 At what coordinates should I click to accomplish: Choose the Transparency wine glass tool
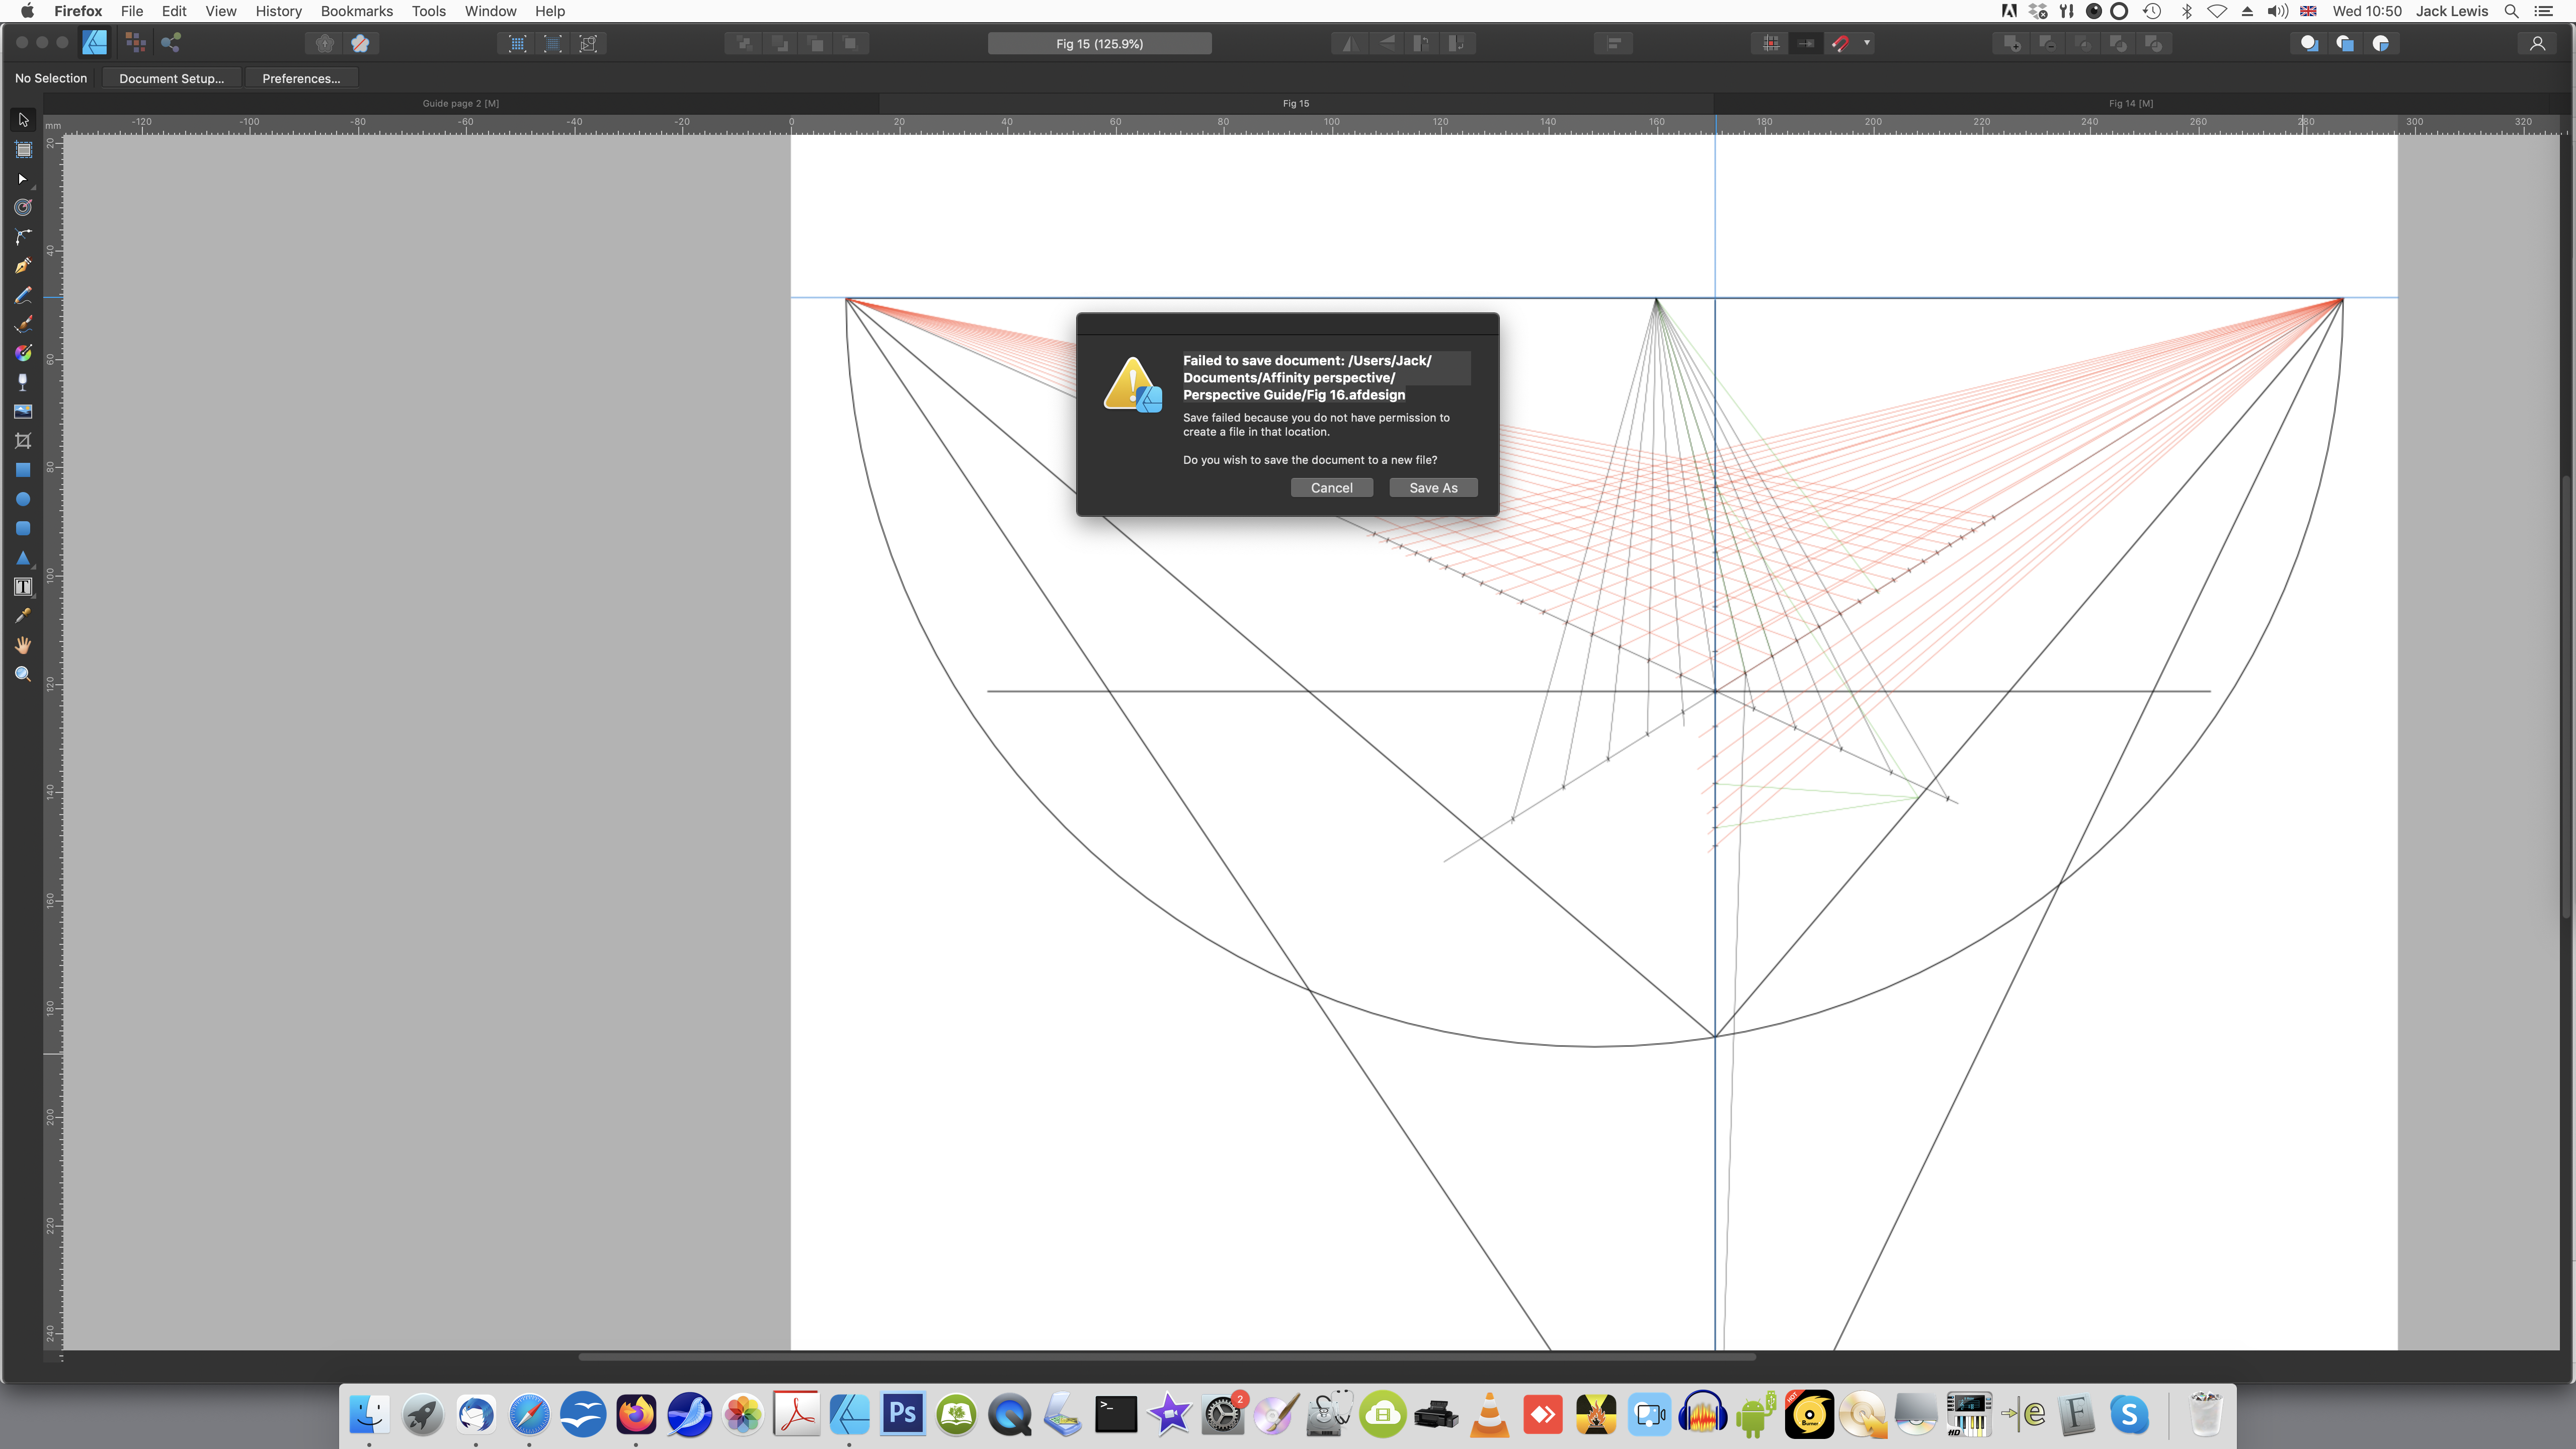click(23, 382)
